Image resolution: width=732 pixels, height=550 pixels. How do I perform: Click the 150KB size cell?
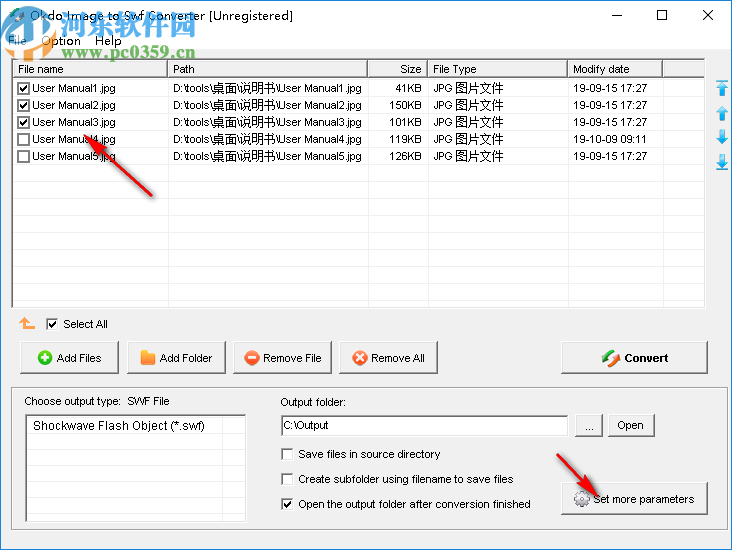(405, 105)
